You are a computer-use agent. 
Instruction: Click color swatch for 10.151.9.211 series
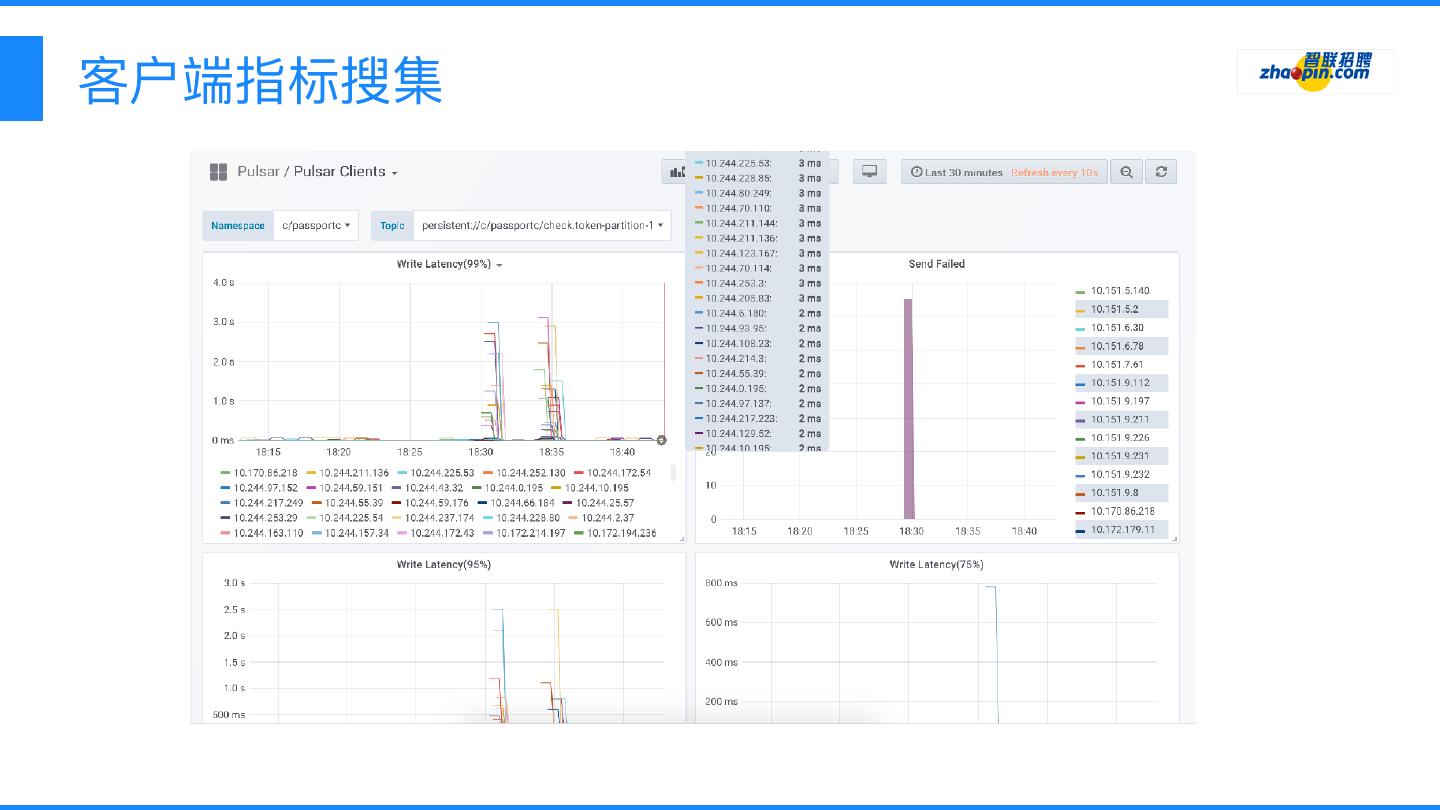point(1080,421)
